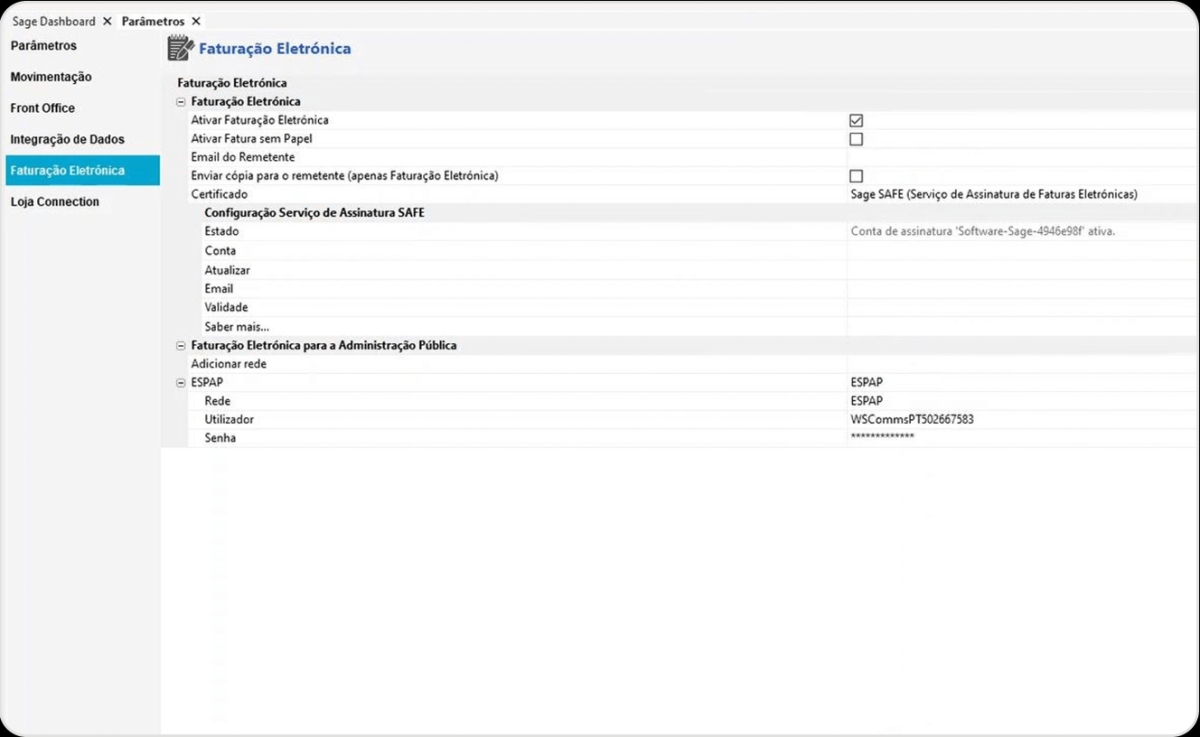The image size is (1200, 737).
Task: Close the Parâmetros tab
Action: pyautogui.click(x=196, y=21)
